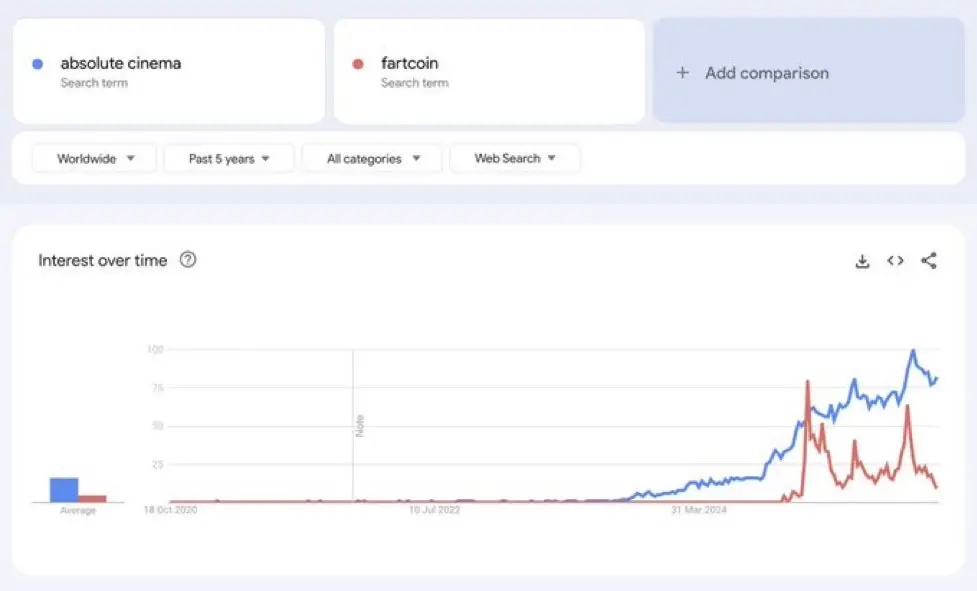Image resolution: width=977 pixels, height=591 pixels.
Task: Open the Interest over time help icon
Action: [x=188, y=260]
